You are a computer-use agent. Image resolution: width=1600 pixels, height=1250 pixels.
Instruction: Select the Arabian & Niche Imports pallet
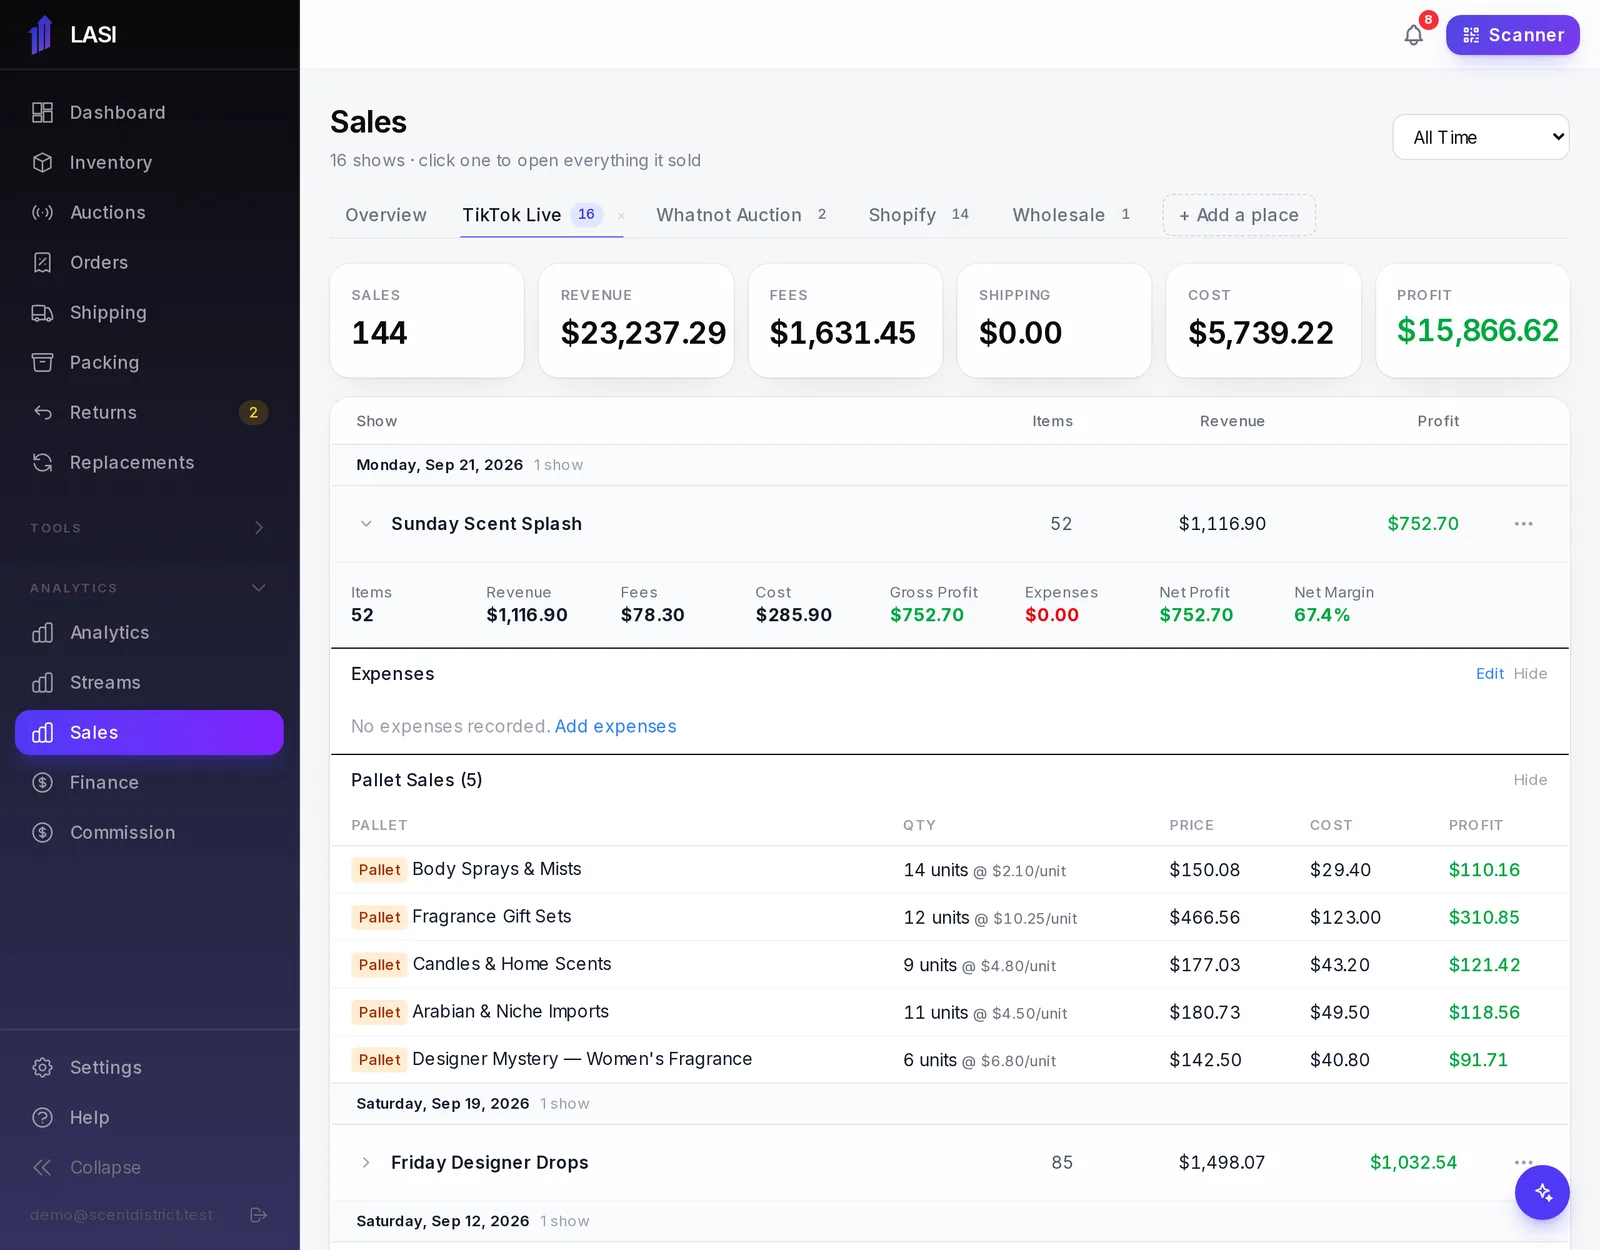(x=949, y=1012)
